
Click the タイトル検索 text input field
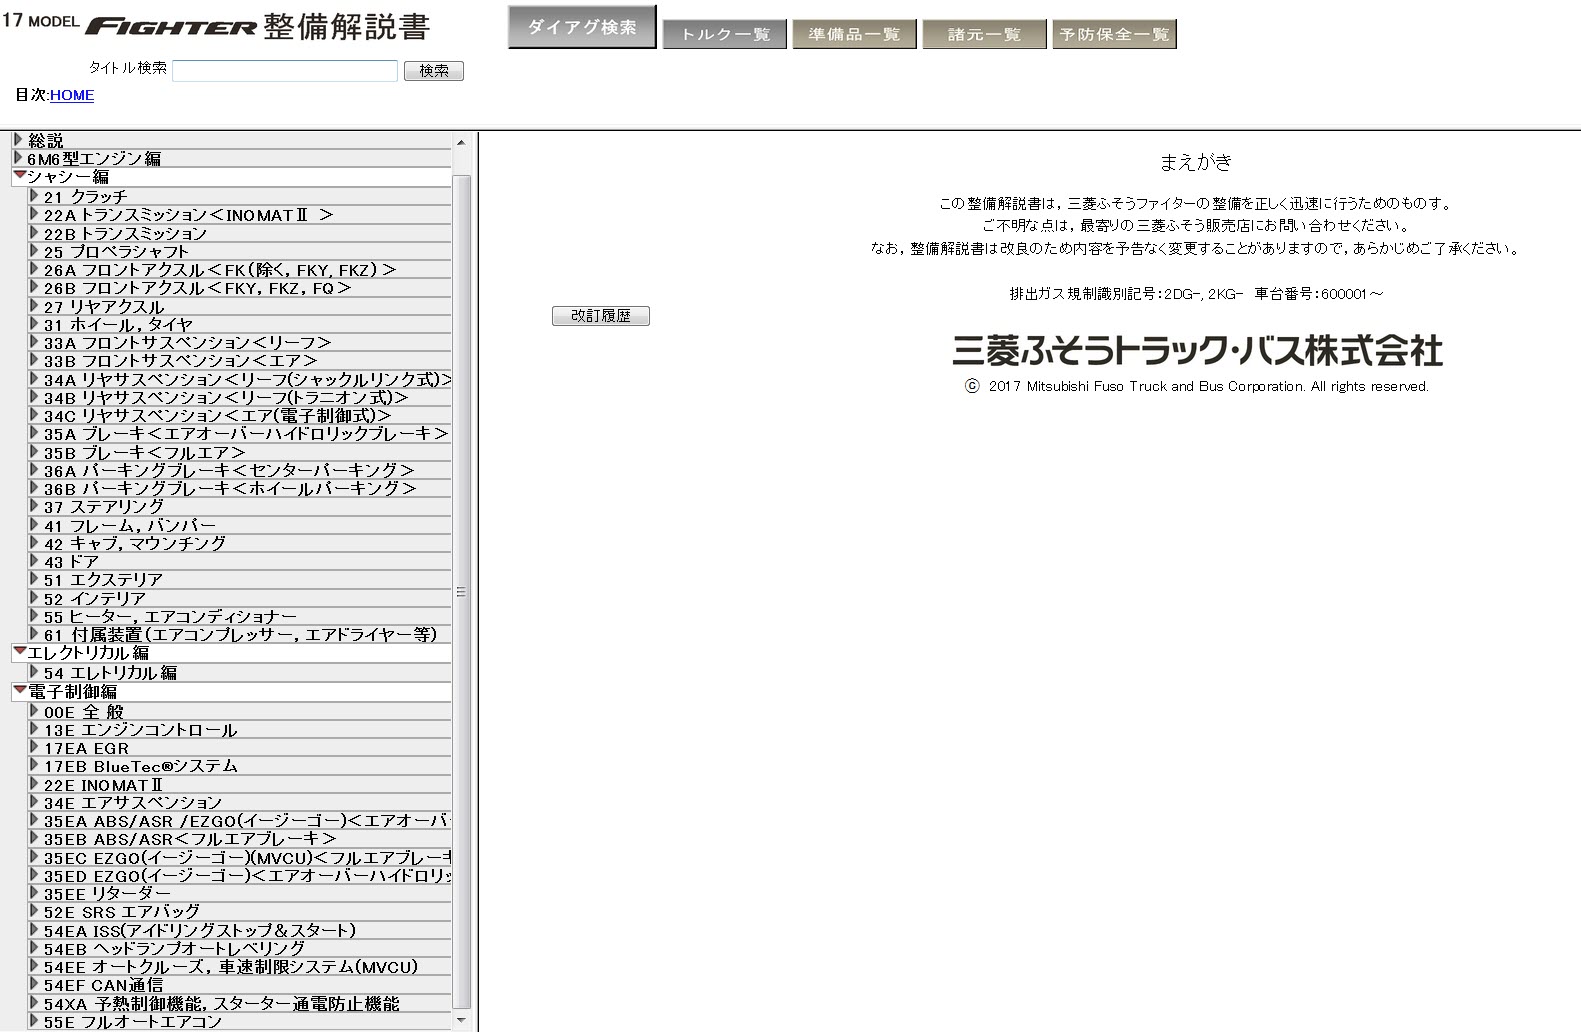[x=285, y=71]
